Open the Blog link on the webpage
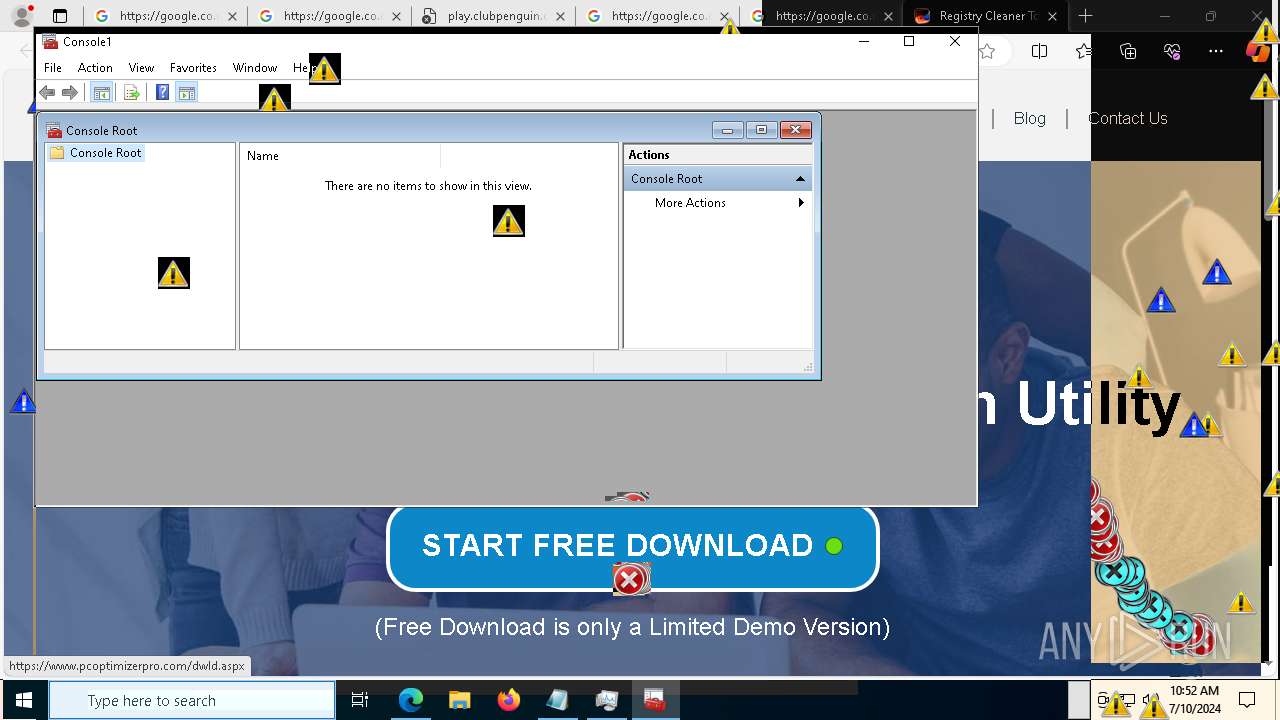Viewport: 1280px width, 720px height. 1029,118
